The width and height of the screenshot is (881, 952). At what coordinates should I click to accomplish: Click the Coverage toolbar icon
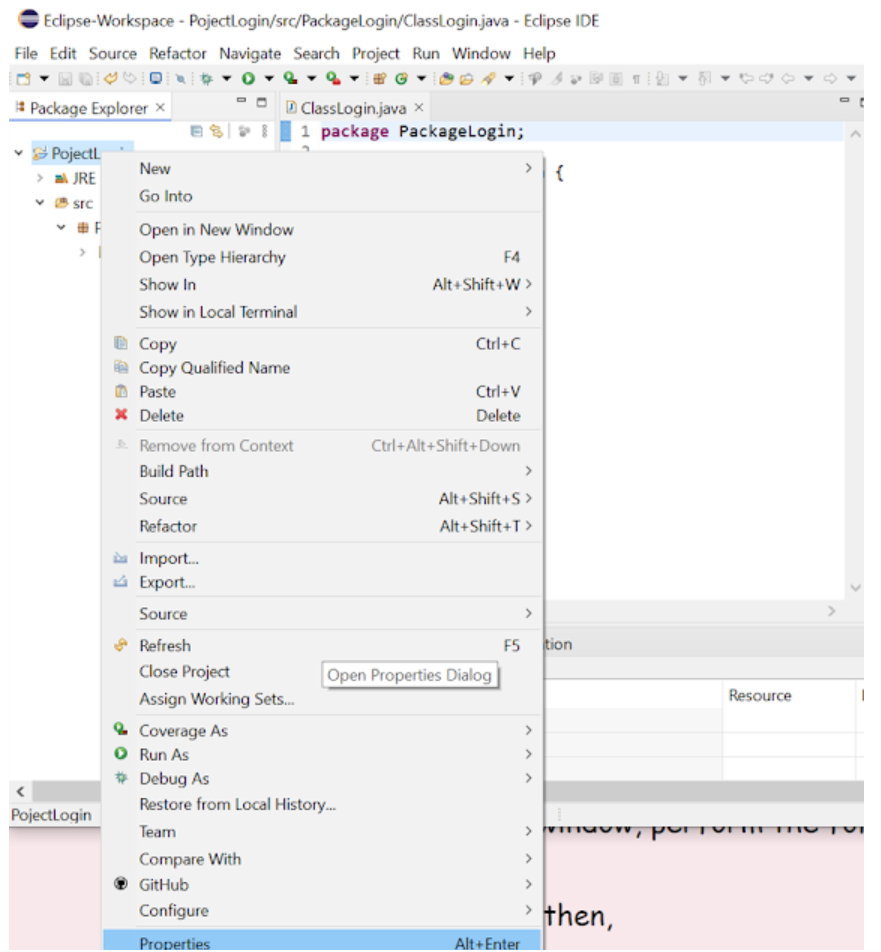pyautogui.click(x=291, y=79)
